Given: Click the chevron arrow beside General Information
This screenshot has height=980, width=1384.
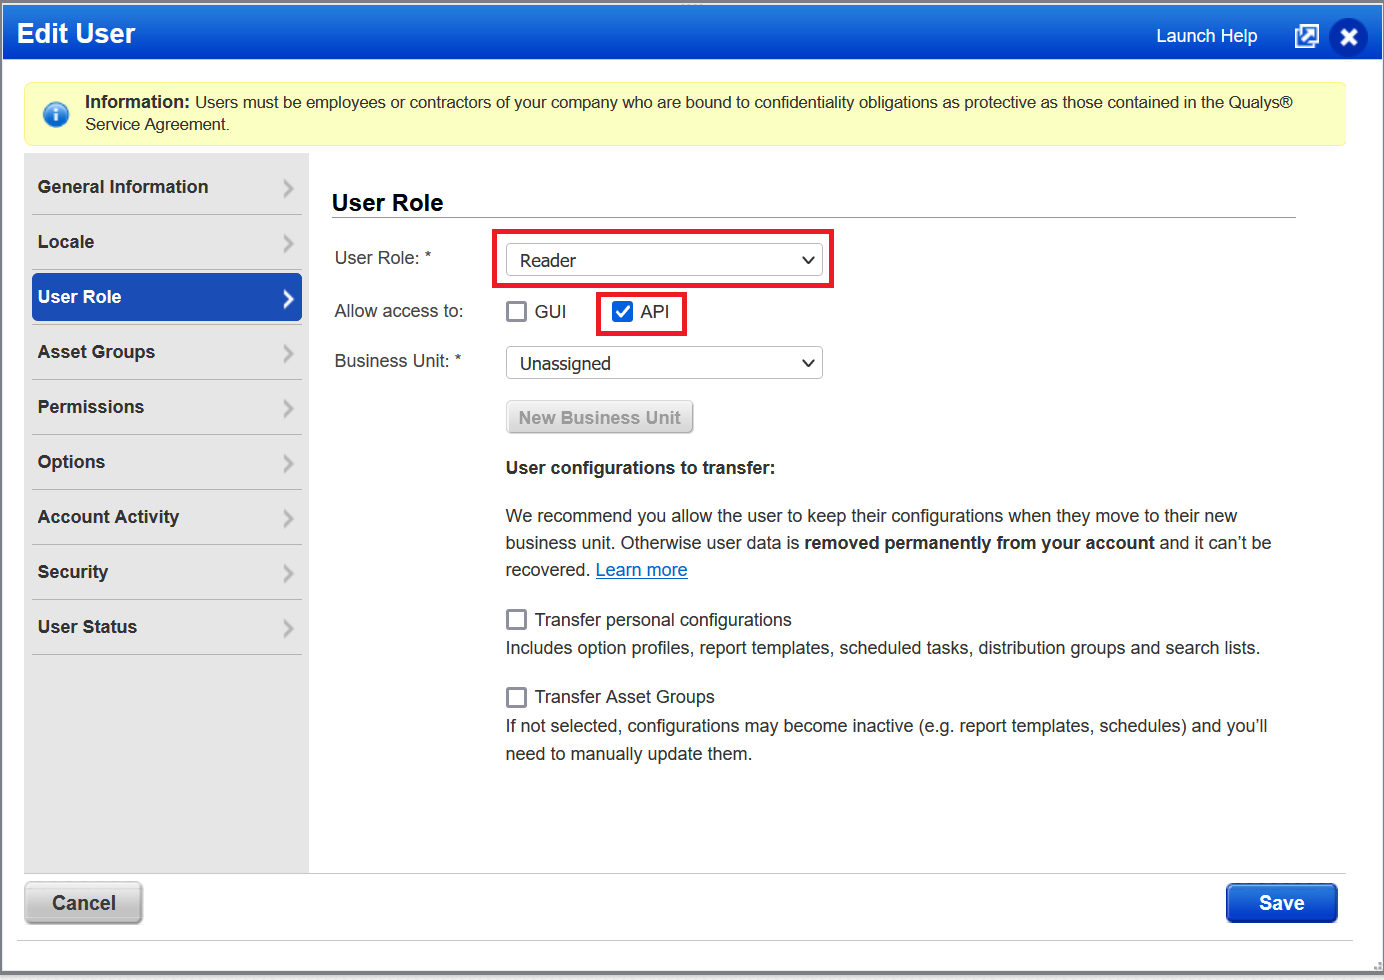Looking at the screenshot, I should pos(288,188).
